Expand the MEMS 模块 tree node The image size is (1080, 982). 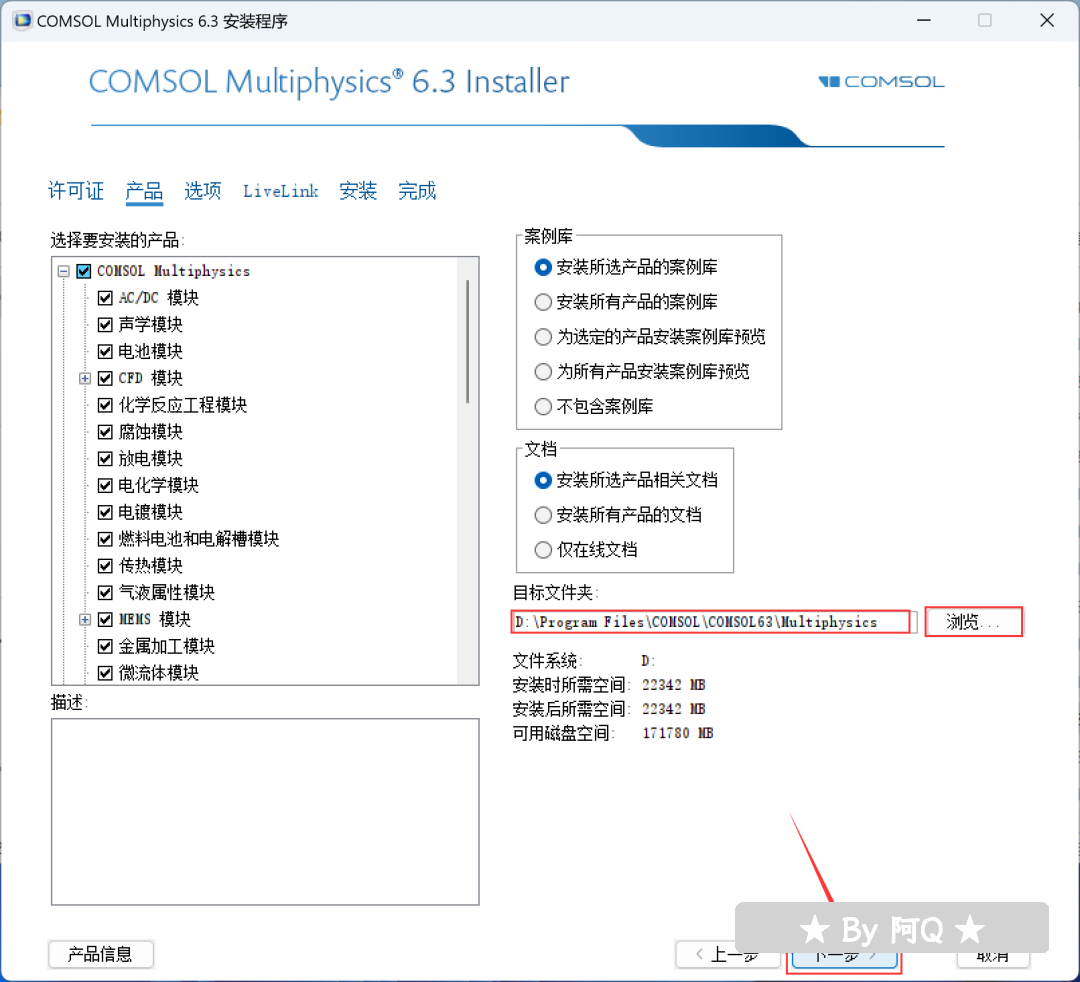[x=85, y=620]
